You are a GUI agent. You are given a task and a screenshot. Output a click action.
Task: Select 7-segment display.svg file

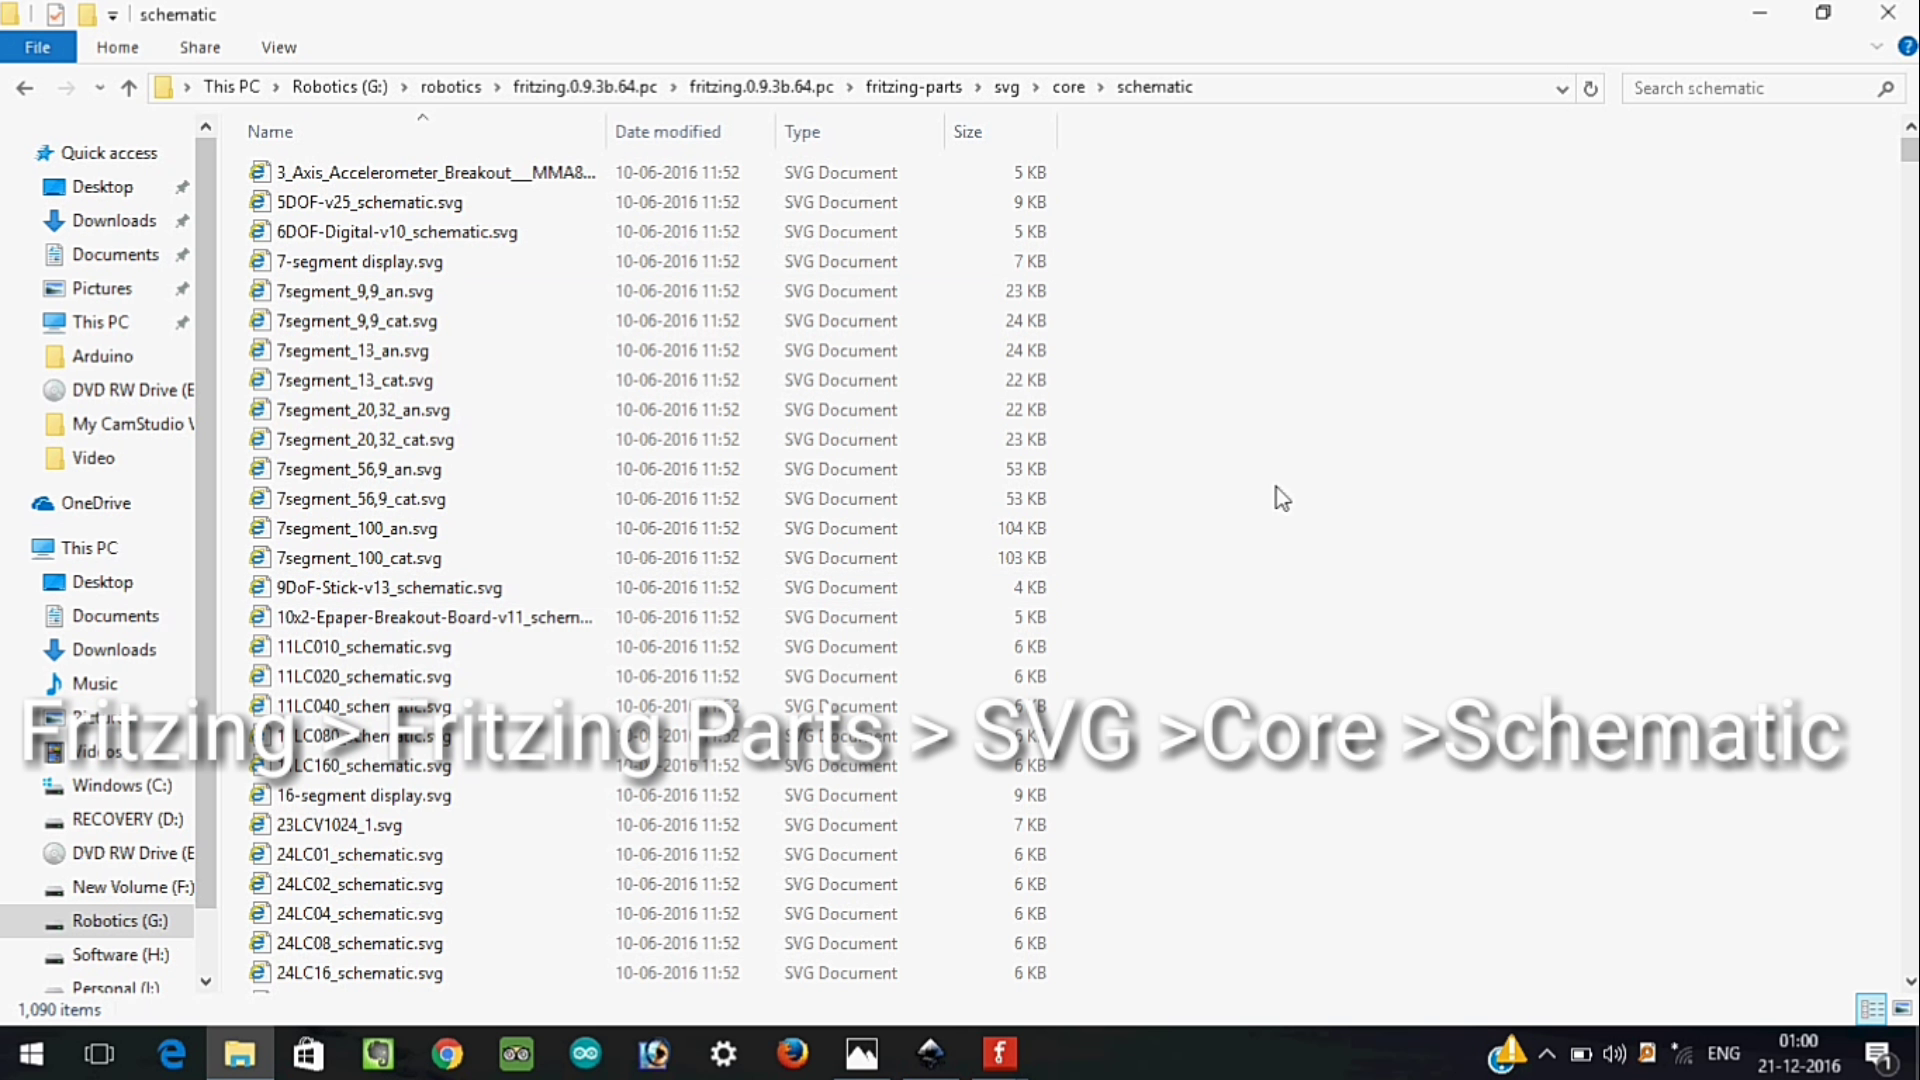pyautogui.click(x=360, y=262)
